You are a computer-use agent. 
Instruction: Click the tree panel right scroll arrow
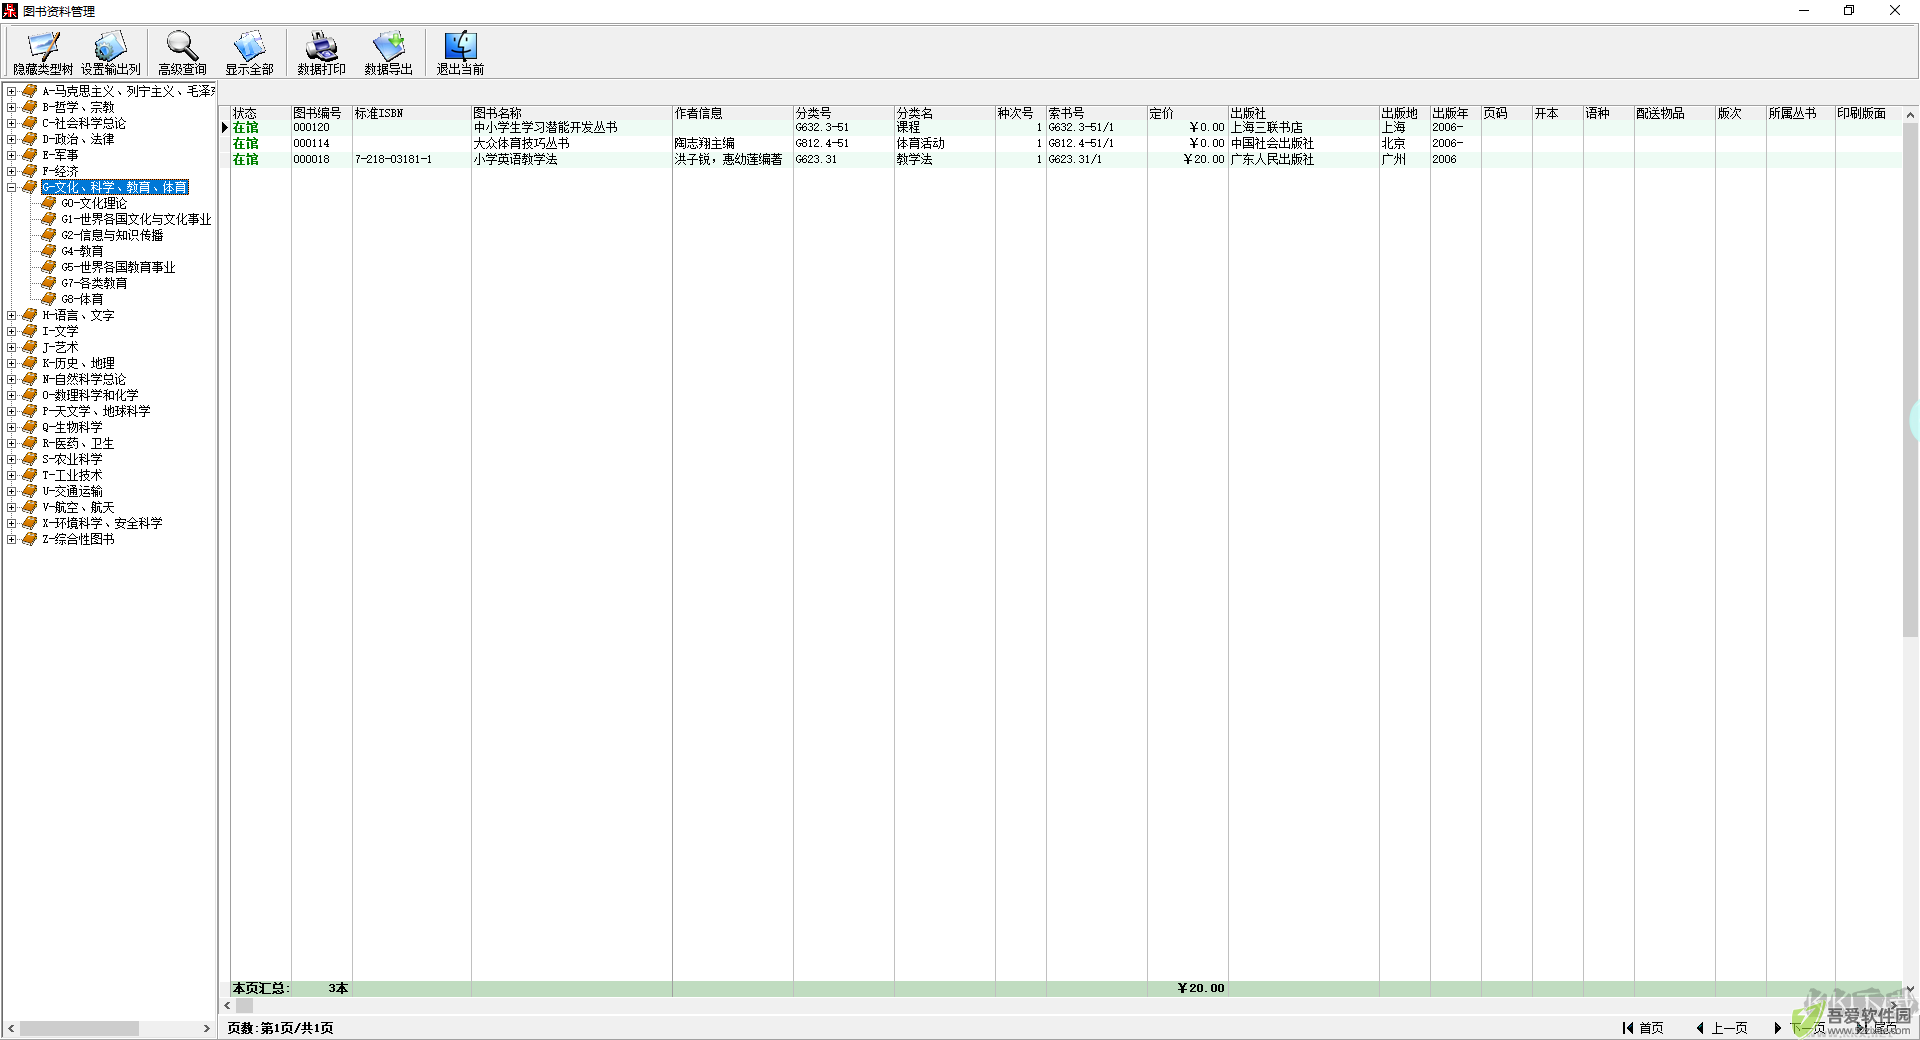pyautogui.click(x=207, y=1028)
